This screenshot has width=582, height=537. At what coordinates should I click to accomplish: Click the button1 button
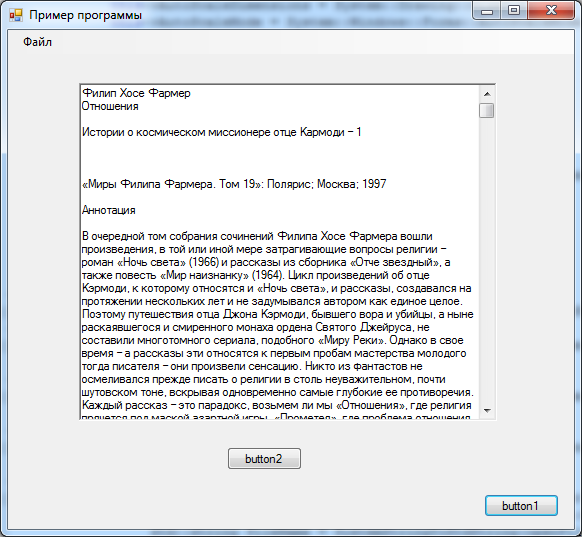[x=521, y=505]
